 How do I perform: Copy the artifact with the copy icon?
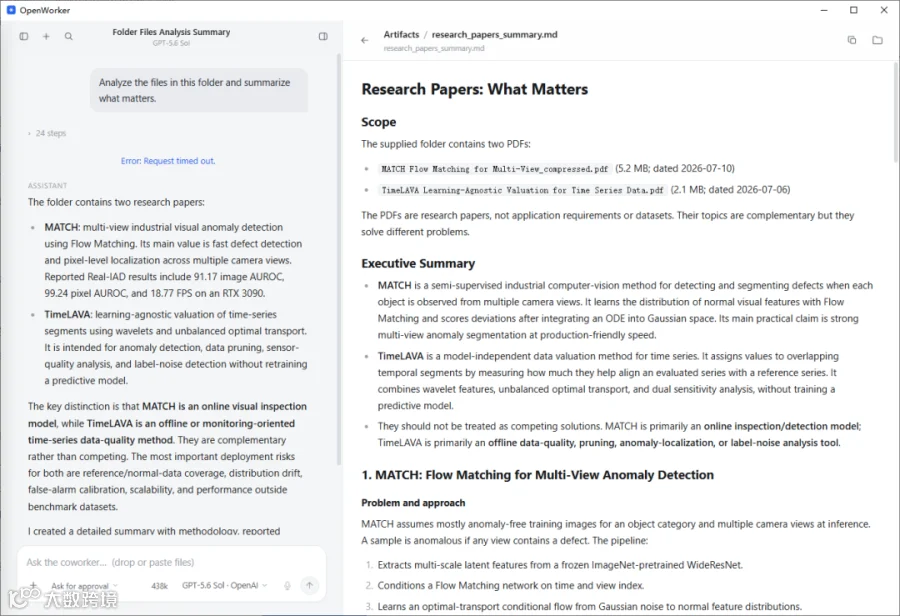tap(852, 40)
